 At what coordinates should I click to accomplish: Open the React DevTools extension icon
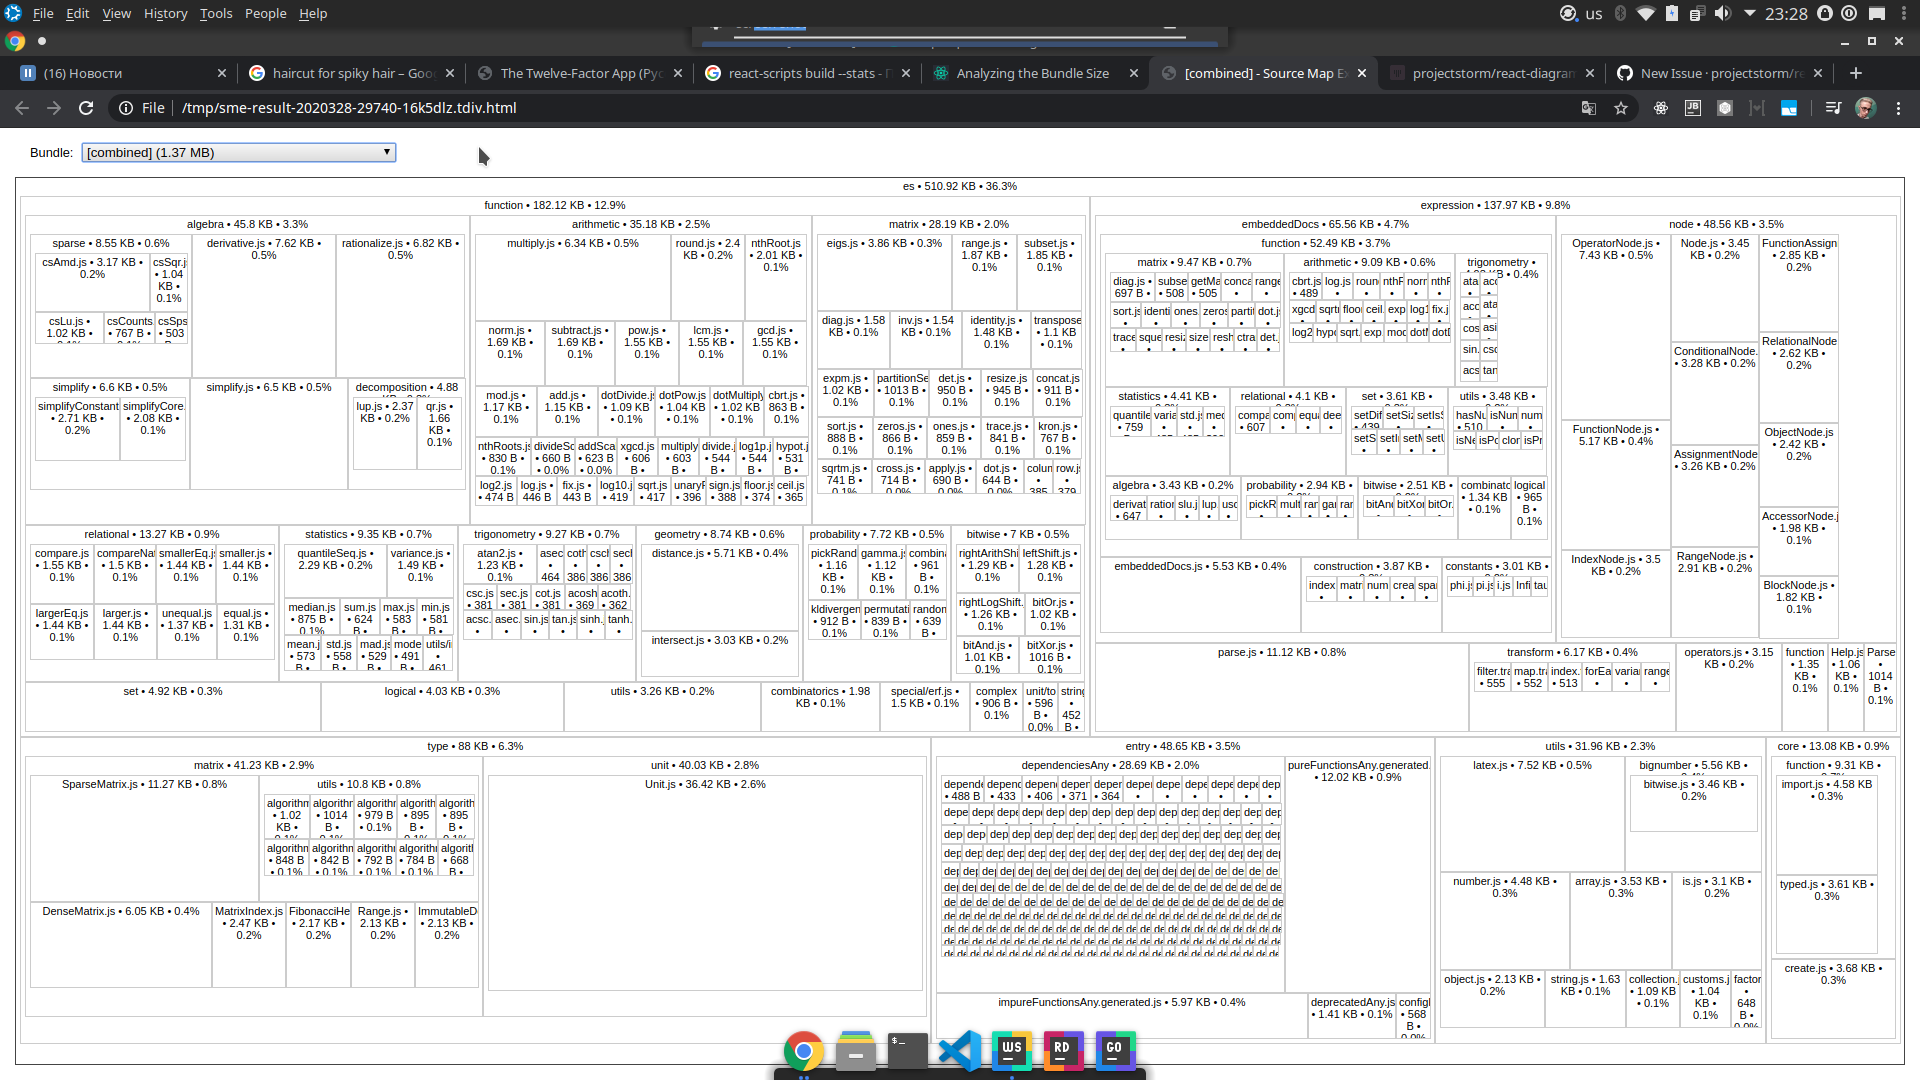[1661, 107]
